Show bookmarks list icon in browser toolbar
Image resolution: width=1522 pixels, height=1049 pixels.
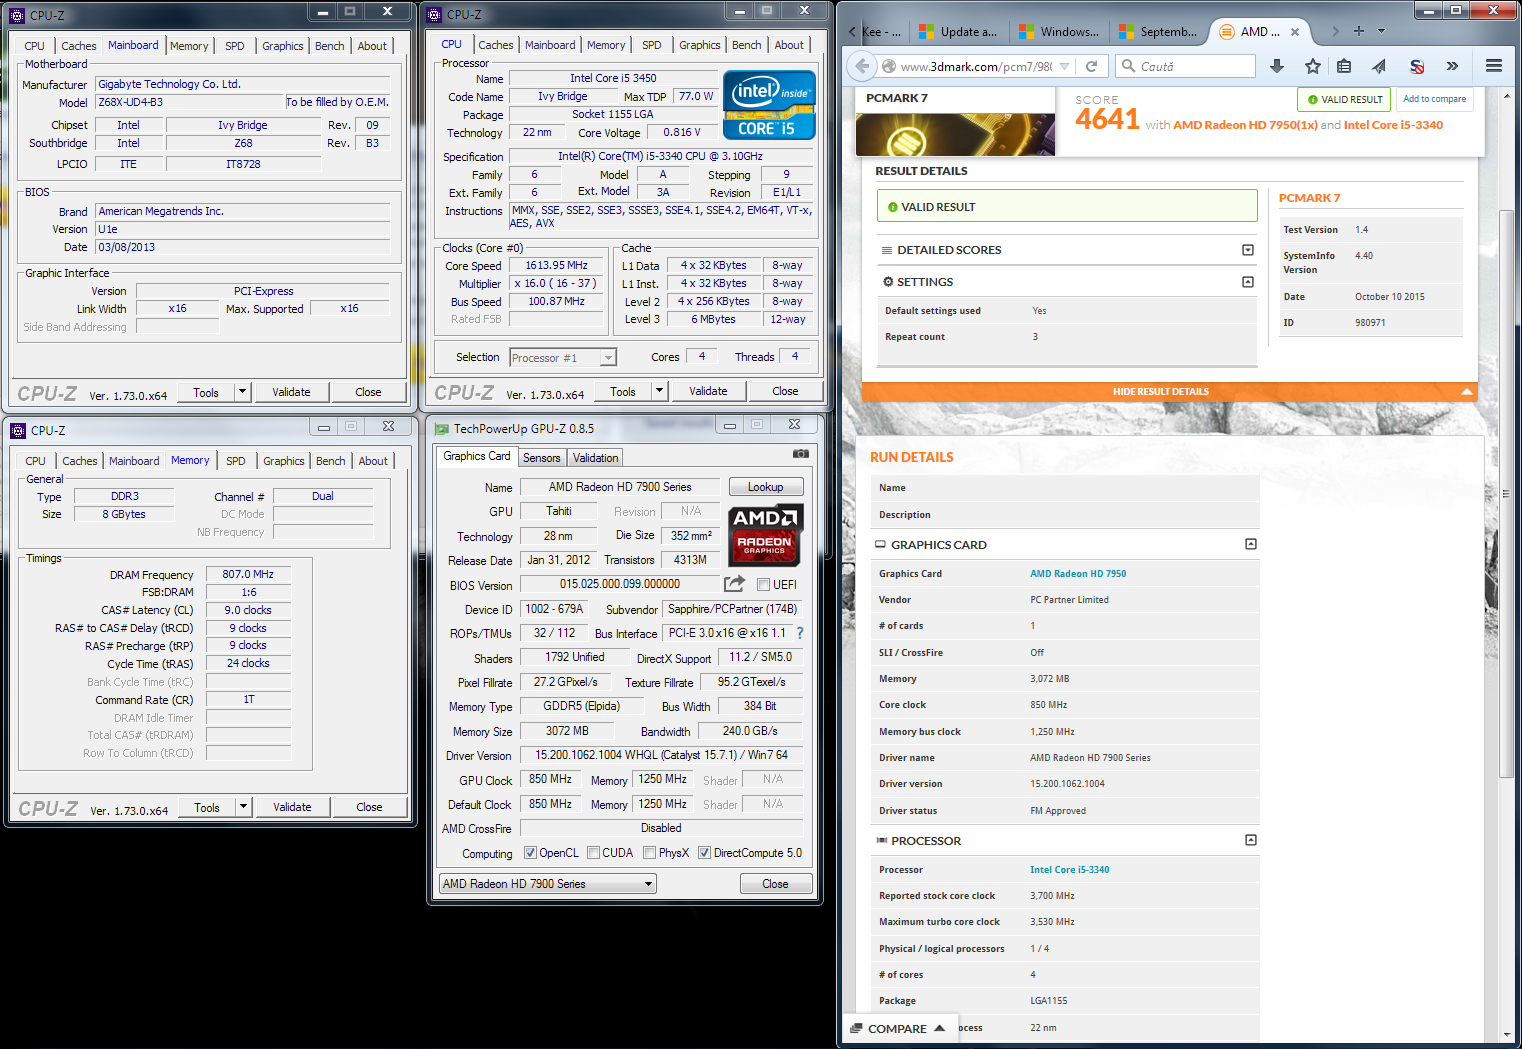(1344, 66)
